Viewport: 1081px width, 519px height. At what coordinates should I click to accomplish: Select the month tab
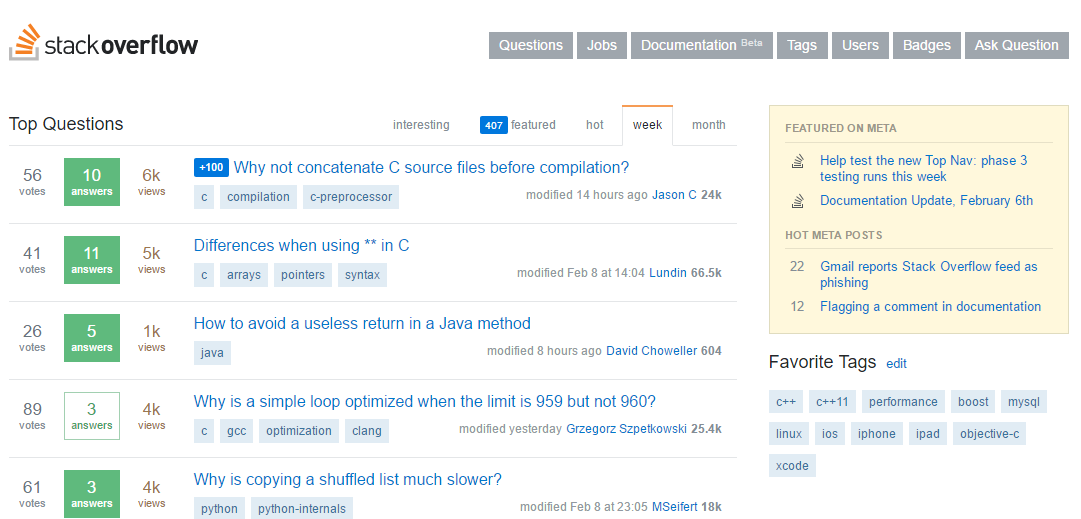[708, 125]
